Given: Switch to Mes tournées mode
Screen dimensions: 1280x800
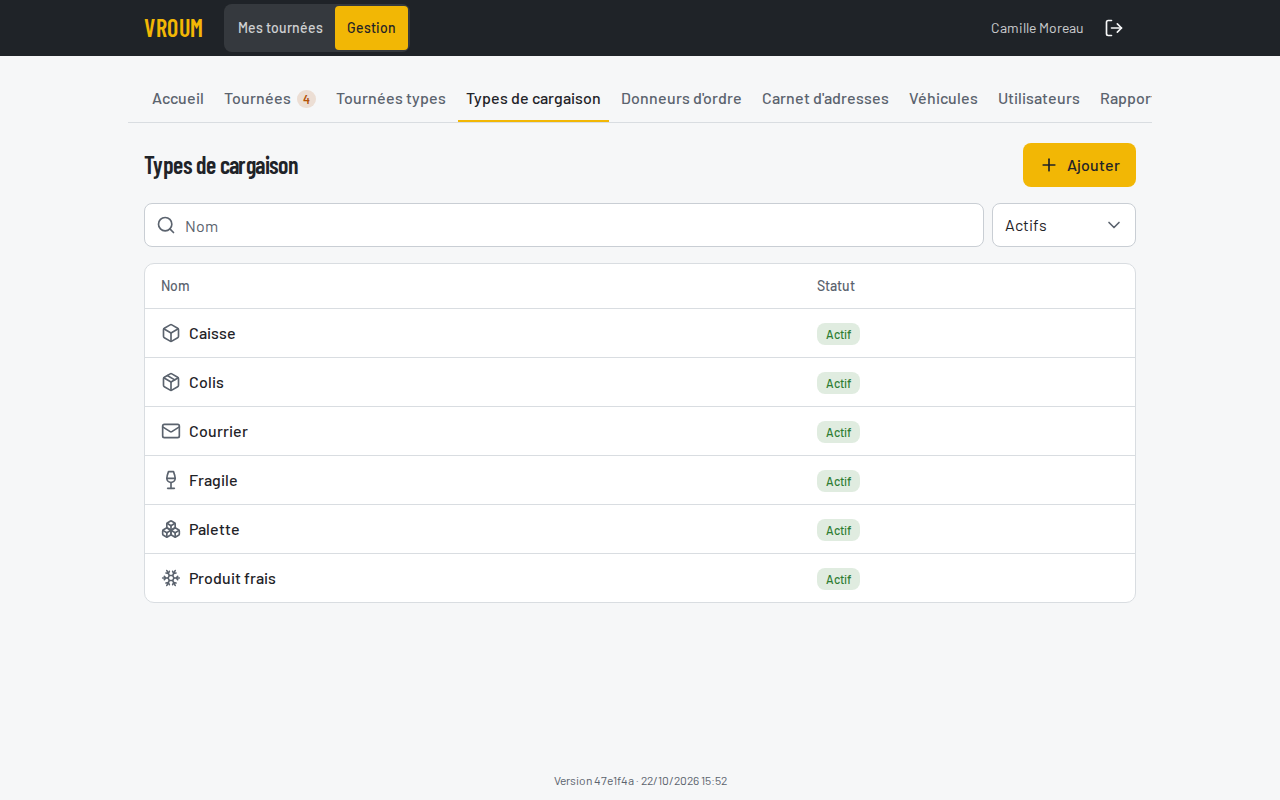Looking at the screenshot, I should [280, 28].
